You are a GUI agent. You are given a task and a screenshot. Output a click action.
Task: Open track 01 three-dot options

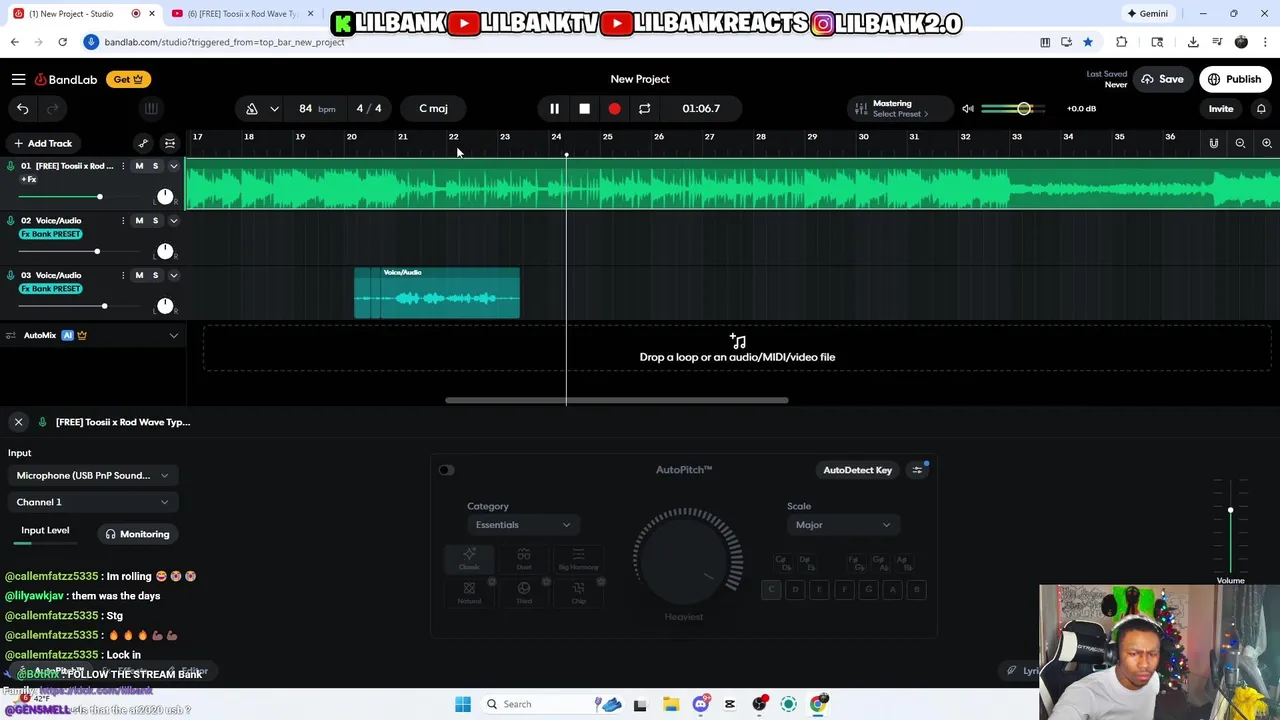123,166
